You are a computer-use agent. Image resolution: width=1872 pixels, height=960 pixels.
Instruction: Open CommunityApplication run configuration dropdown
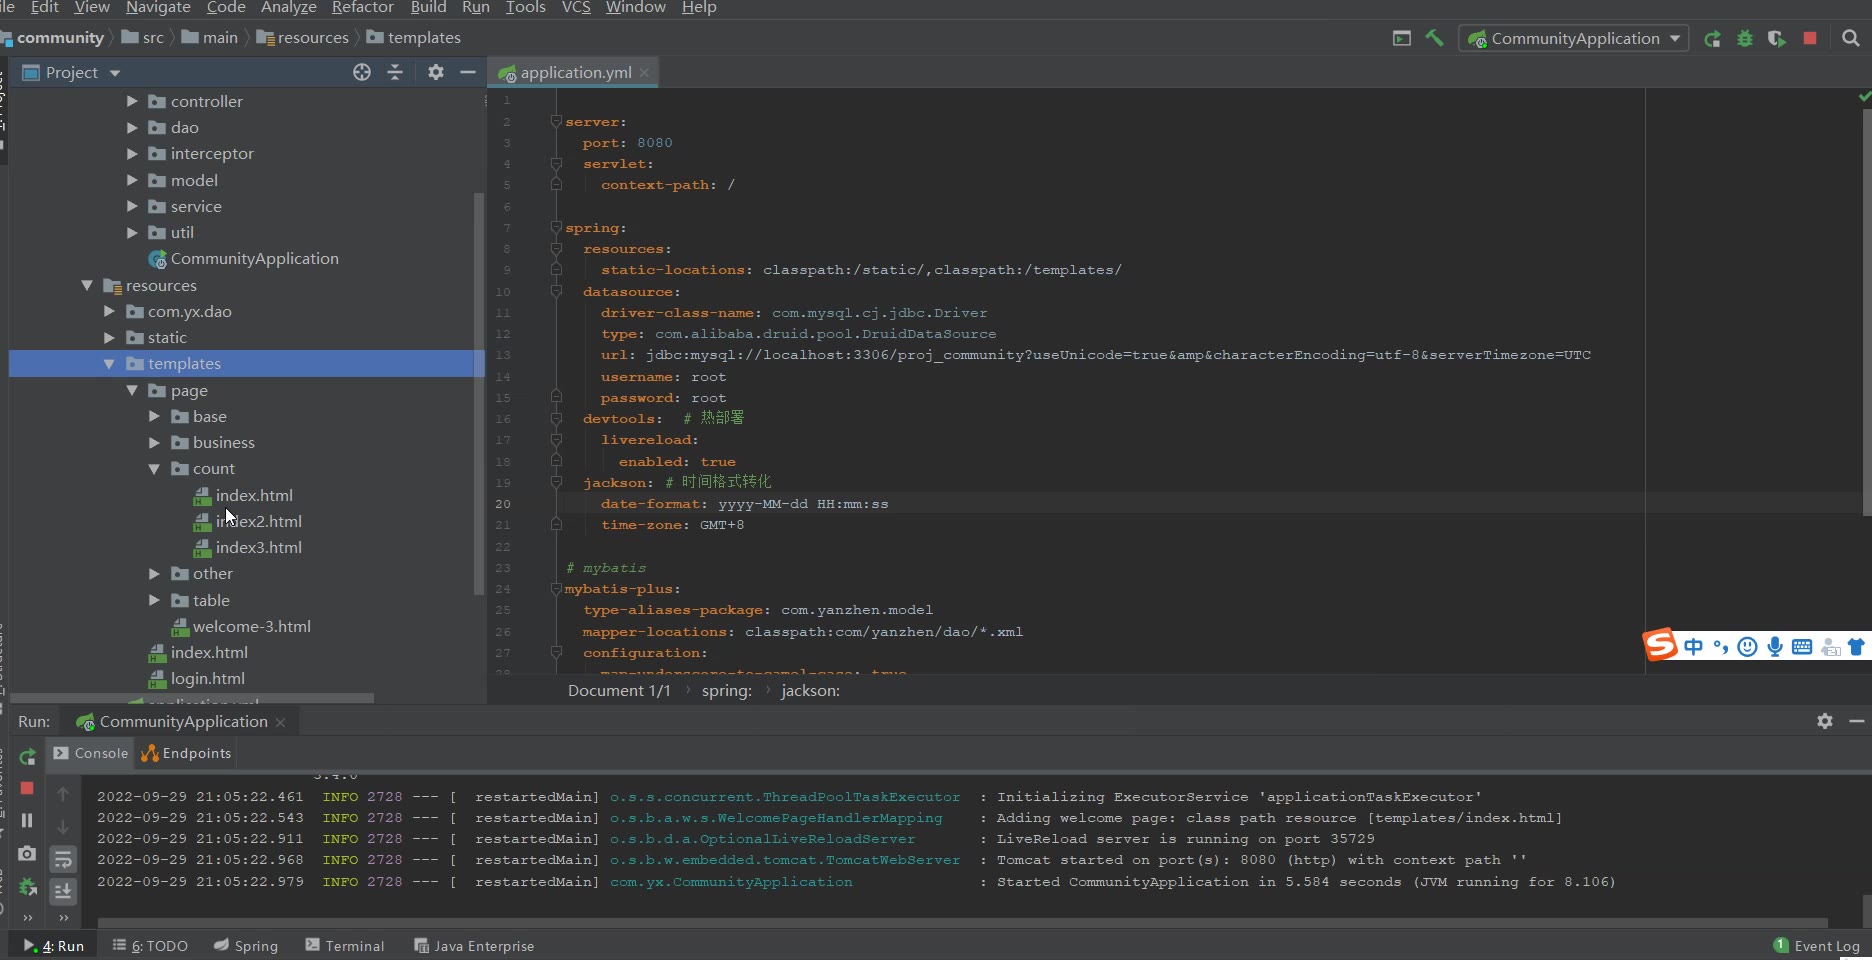pyautogui.click(x=1574, y=38)
